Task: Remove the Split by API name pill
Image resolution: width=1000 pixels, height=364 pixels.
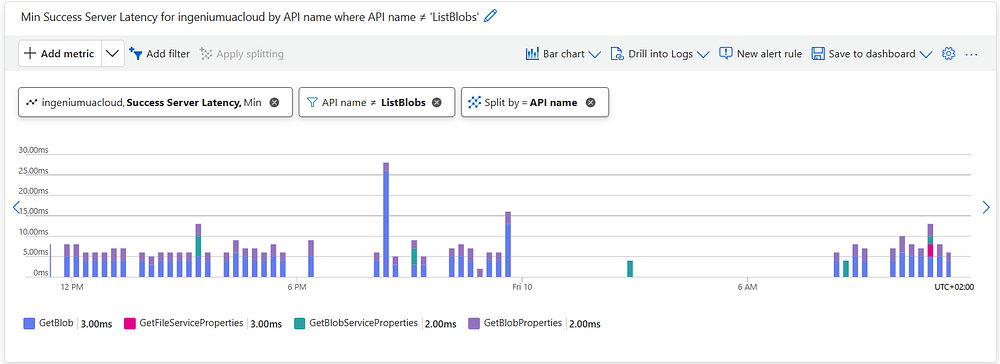Action: pyautogui.click(x=591, y=102)
